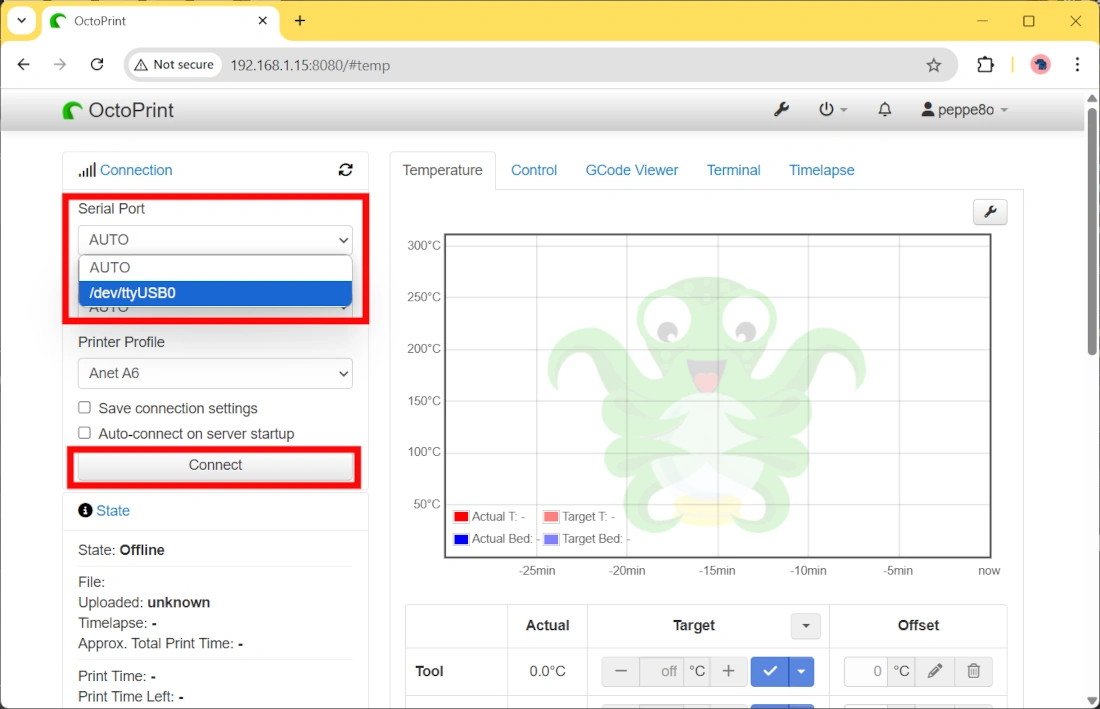Select AUTO in the serial port list
The width and height of the screenshot is (1100, 709).
pyautogui.click(x=215, y=267)
